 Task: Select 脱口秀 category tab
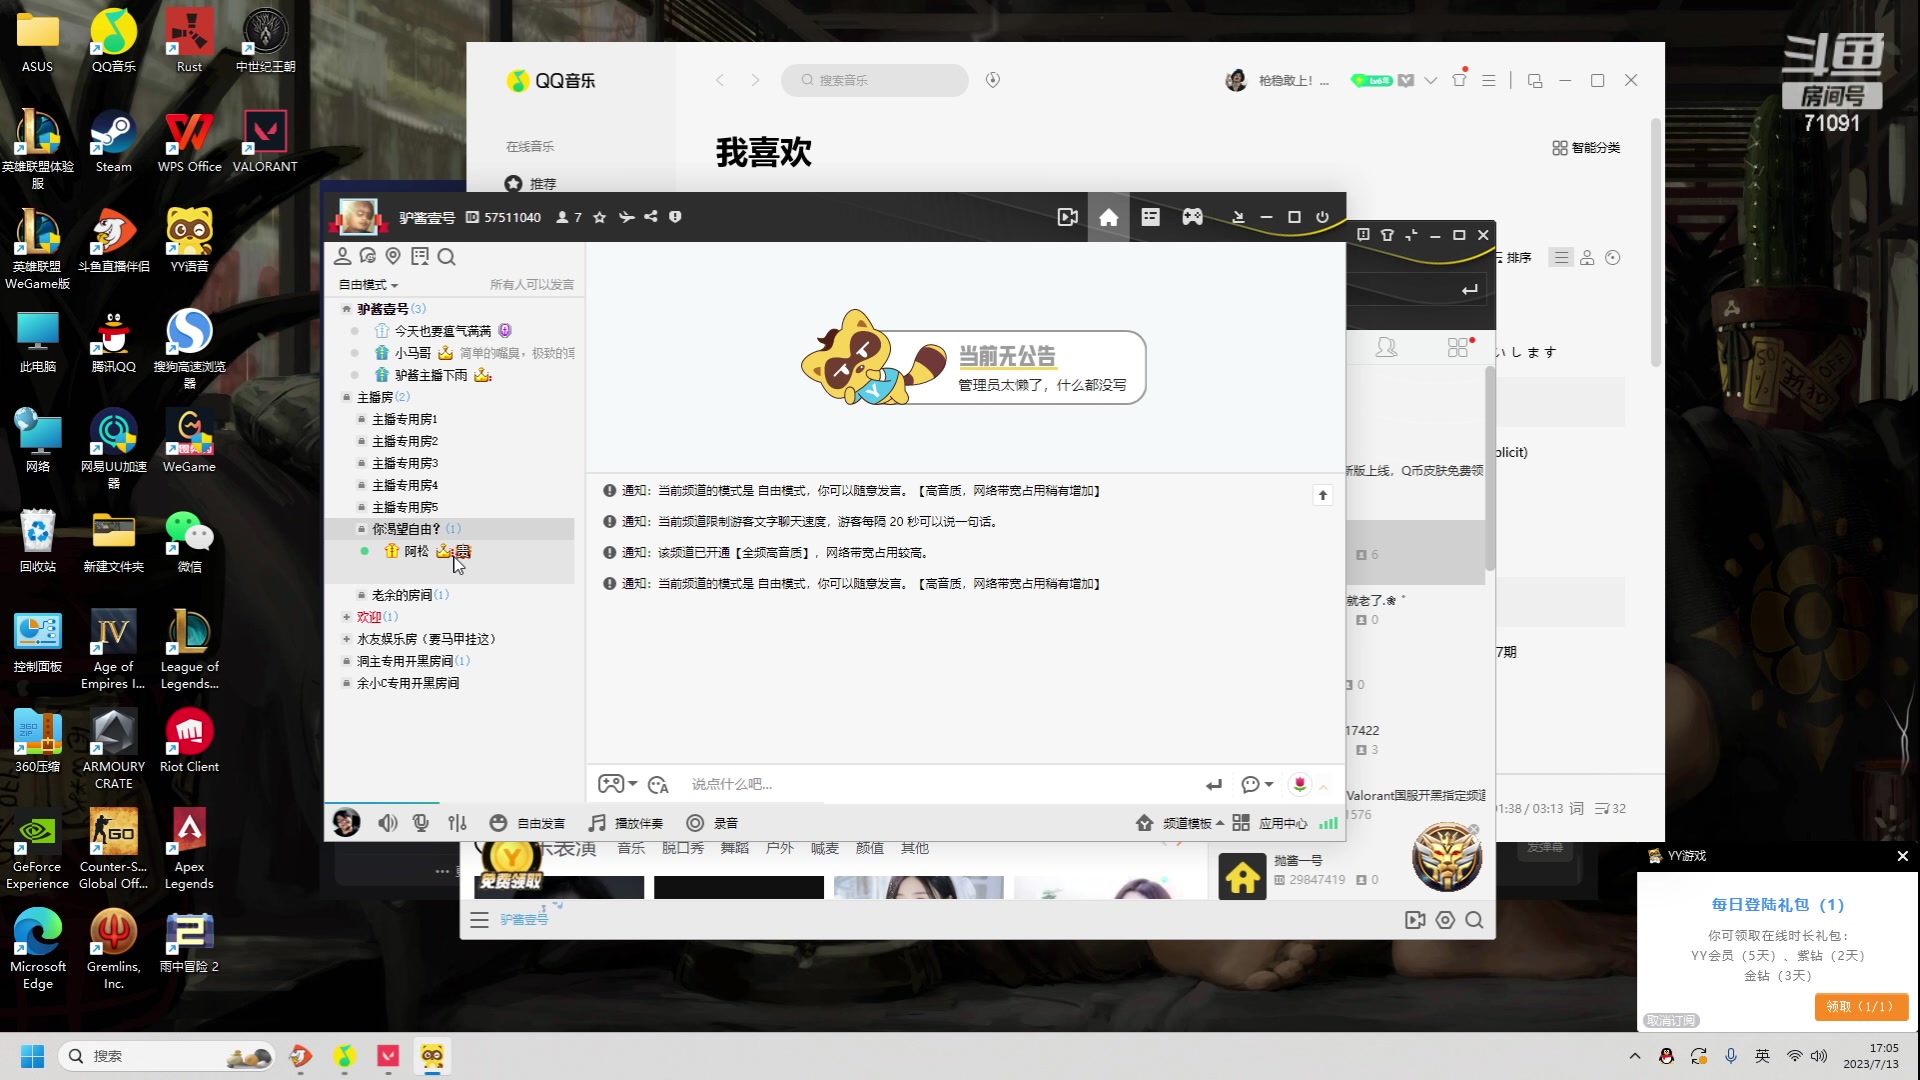tap(683, 848)
